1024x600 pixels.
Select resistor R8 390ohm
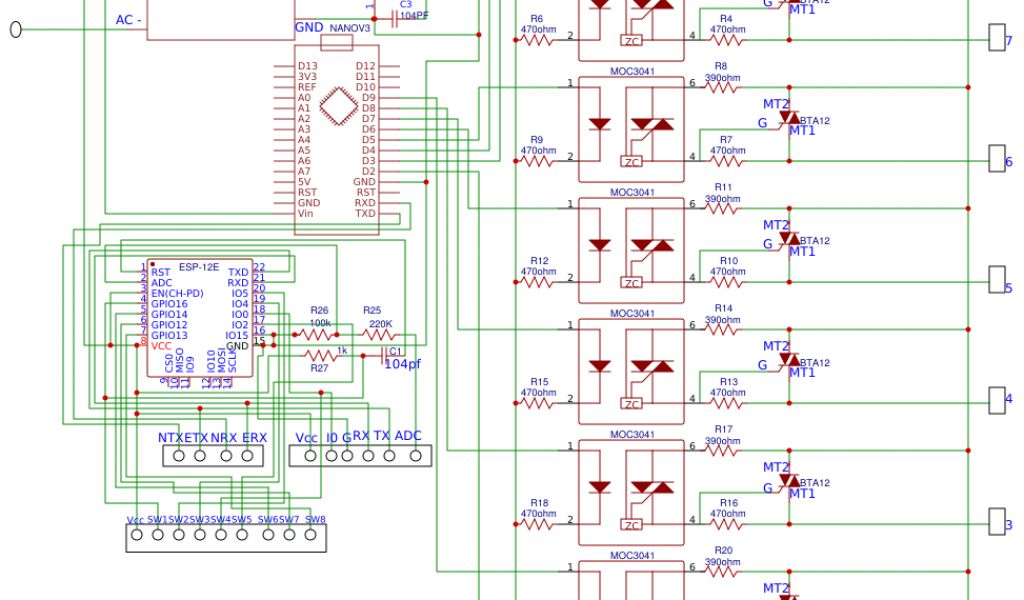(x=722, y=88)
